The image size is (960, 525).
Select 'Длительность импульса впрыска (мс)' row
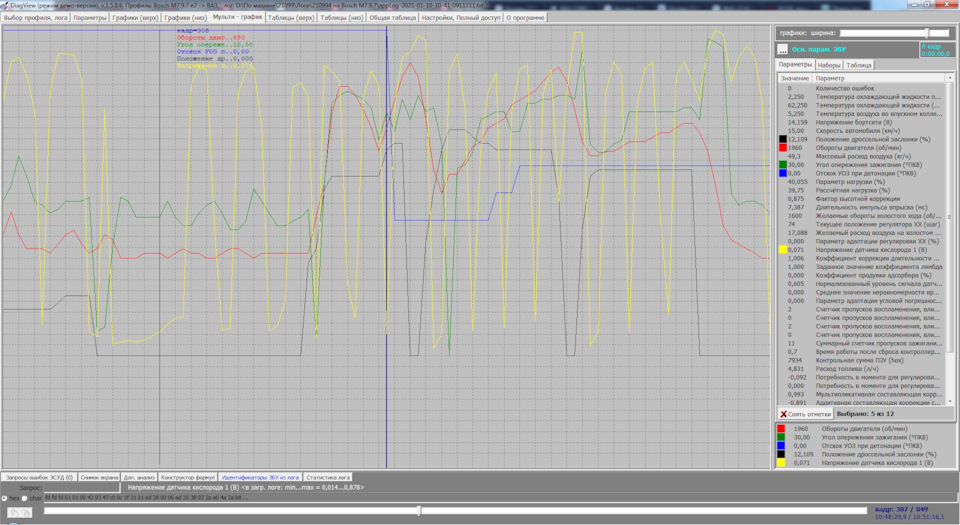point(862,207)
